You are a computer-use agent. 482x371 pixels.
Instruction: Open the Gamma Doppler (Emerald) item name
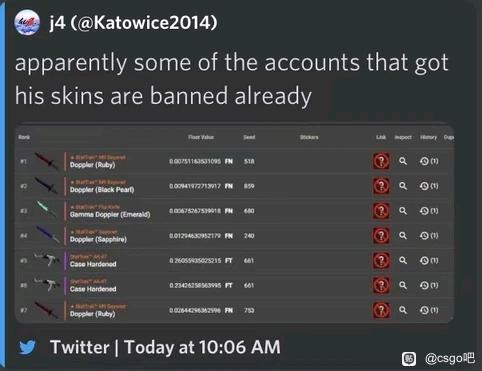click(x=110, y=214)
